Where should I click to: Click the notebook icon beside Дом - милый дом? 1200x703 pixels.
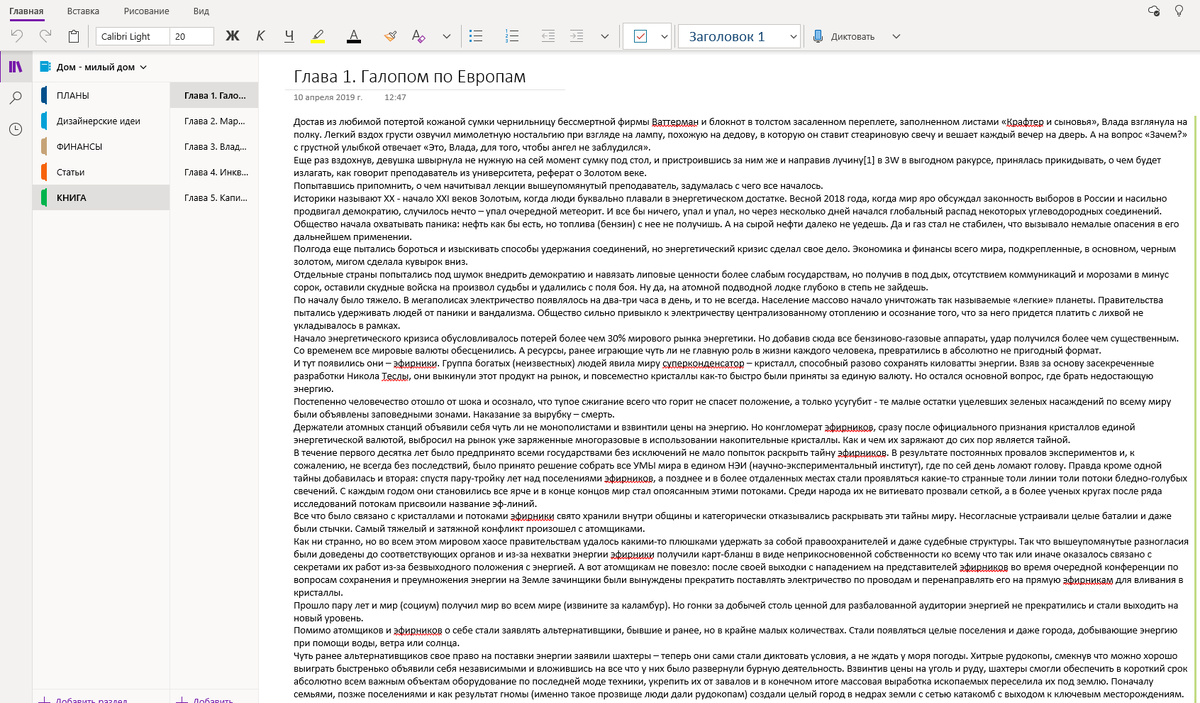tap(45, 67)
